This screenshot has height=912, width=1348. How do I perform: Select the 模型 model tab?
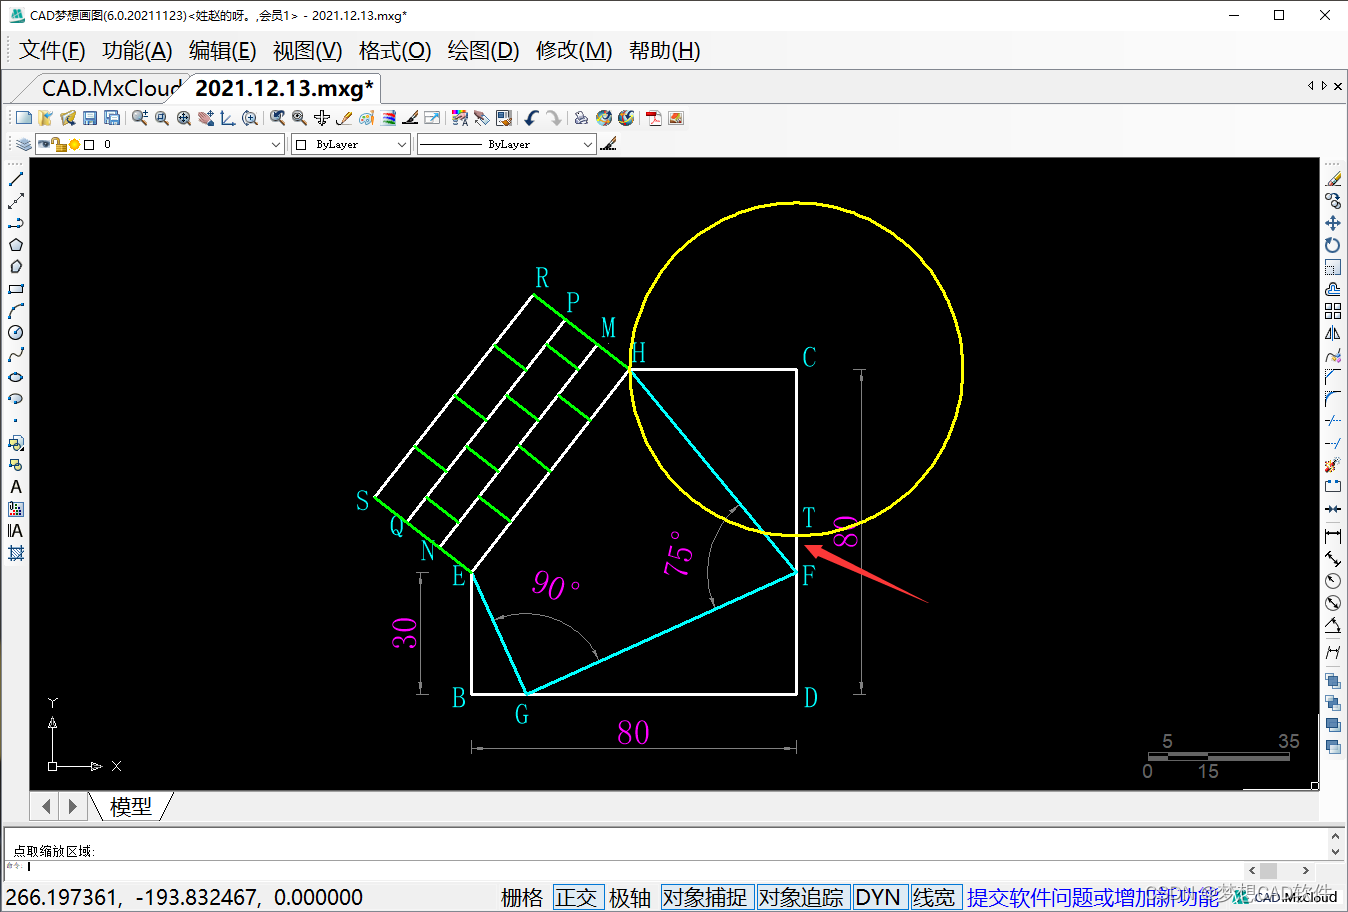tap(131, 806)
